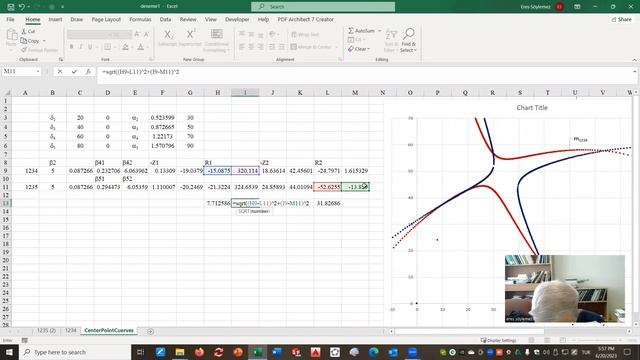
Task: Click column header M
Action: pyautogui.click(x=355, y=93)
